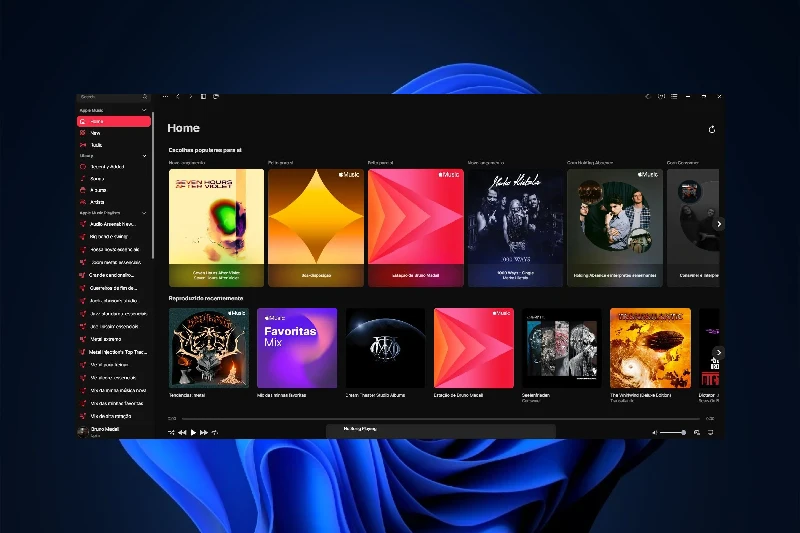Click the back navigation arrow
This screenshot has height=533, width=800.
tap(178, 97)
